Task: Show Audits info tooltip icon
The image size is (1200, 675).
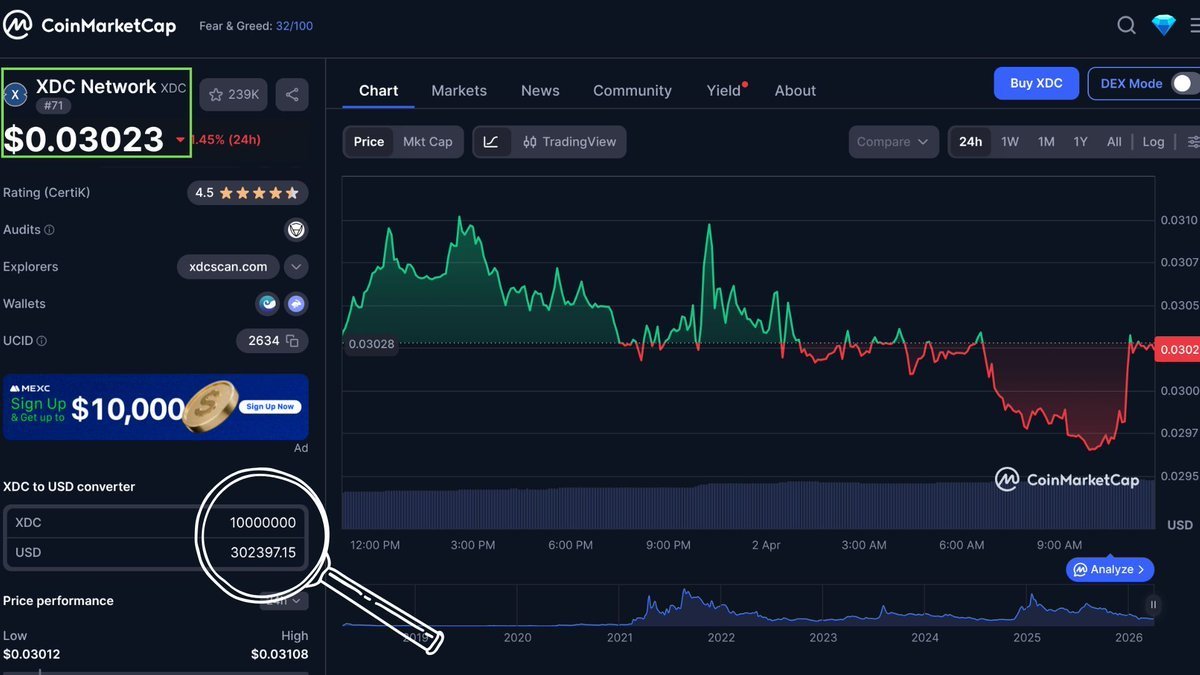Action: 50,230
